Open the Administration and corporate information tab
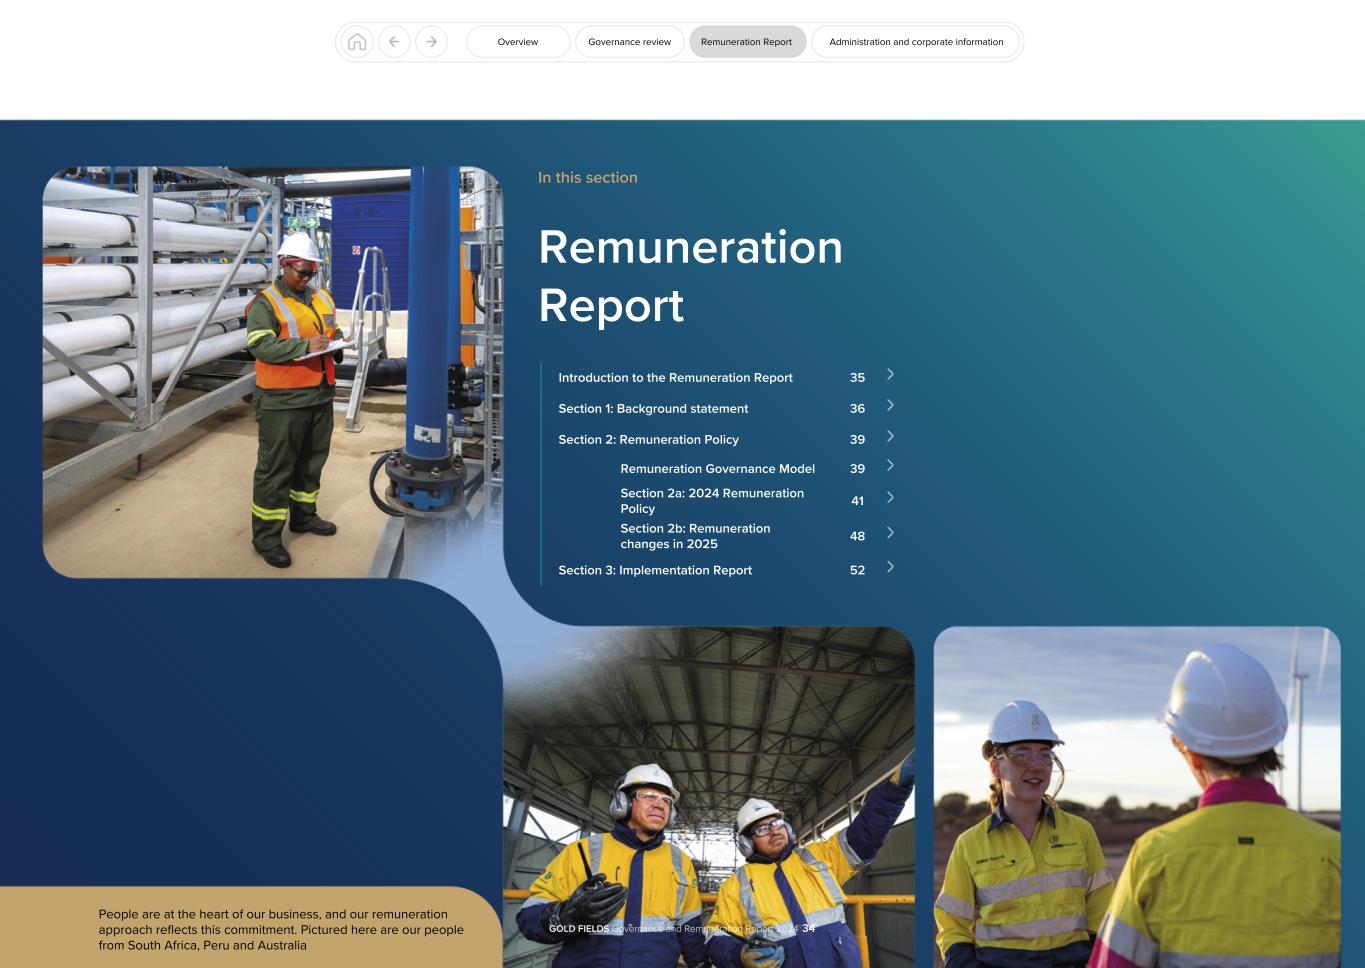Screen dimensions: 1365x968 915,42
